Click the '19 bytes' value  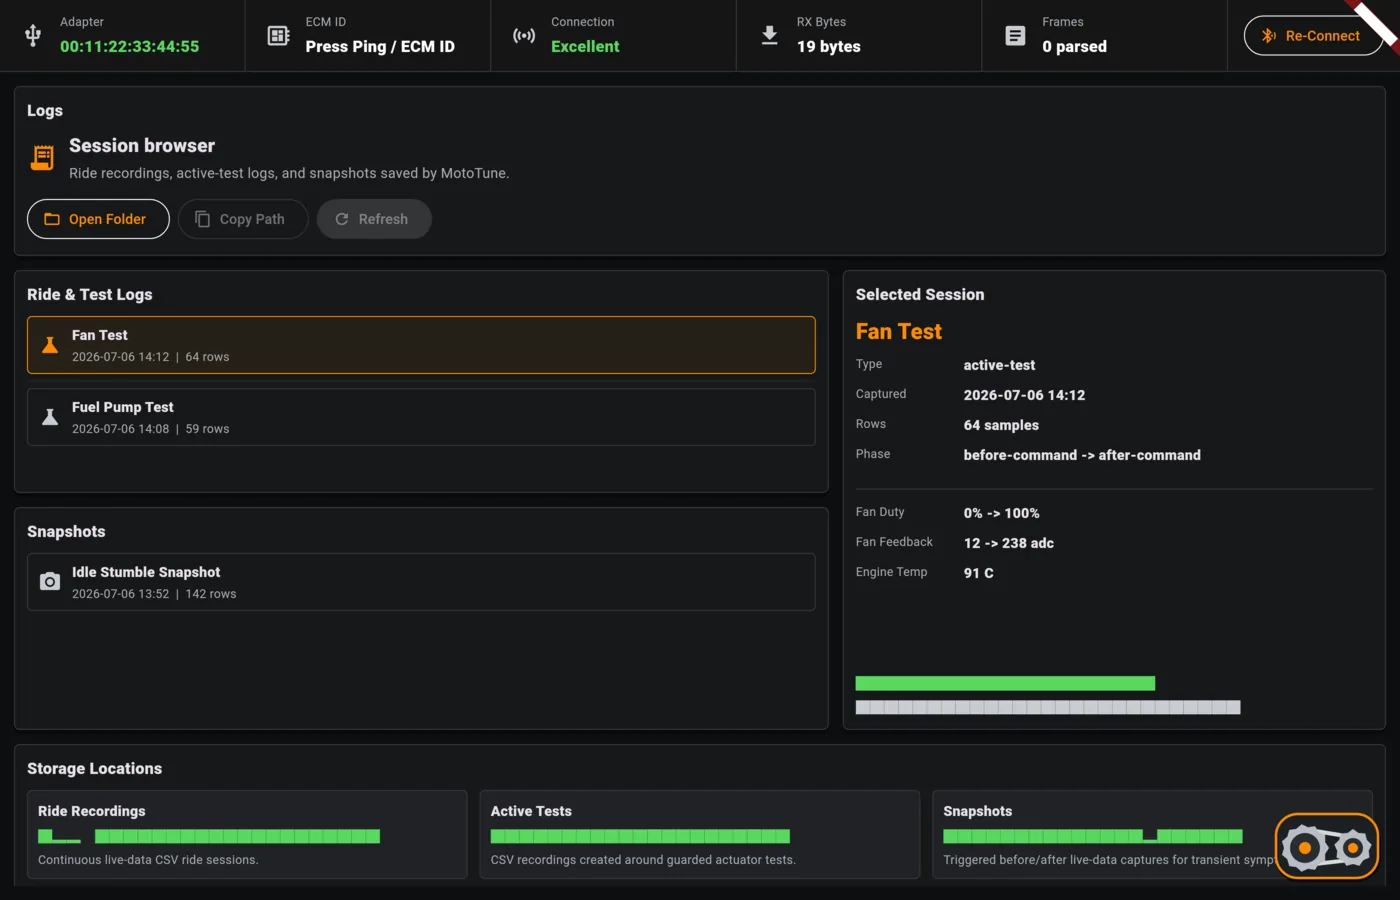point(829,46)
